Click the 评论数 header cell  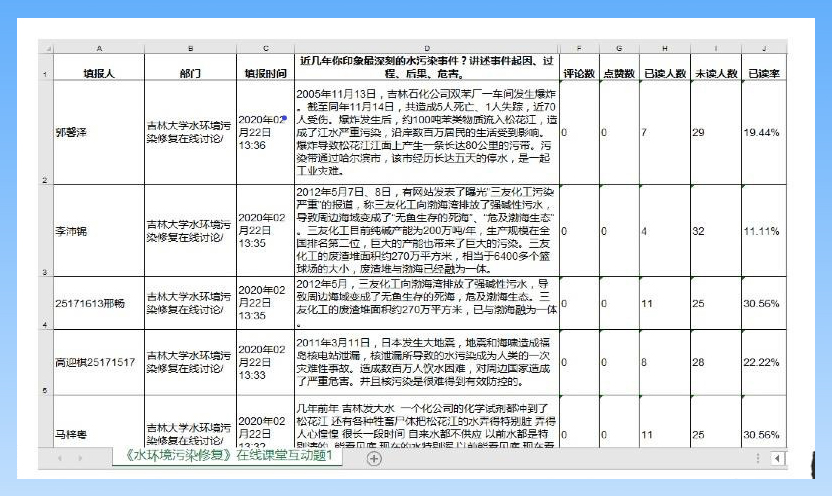pos(578,73)
